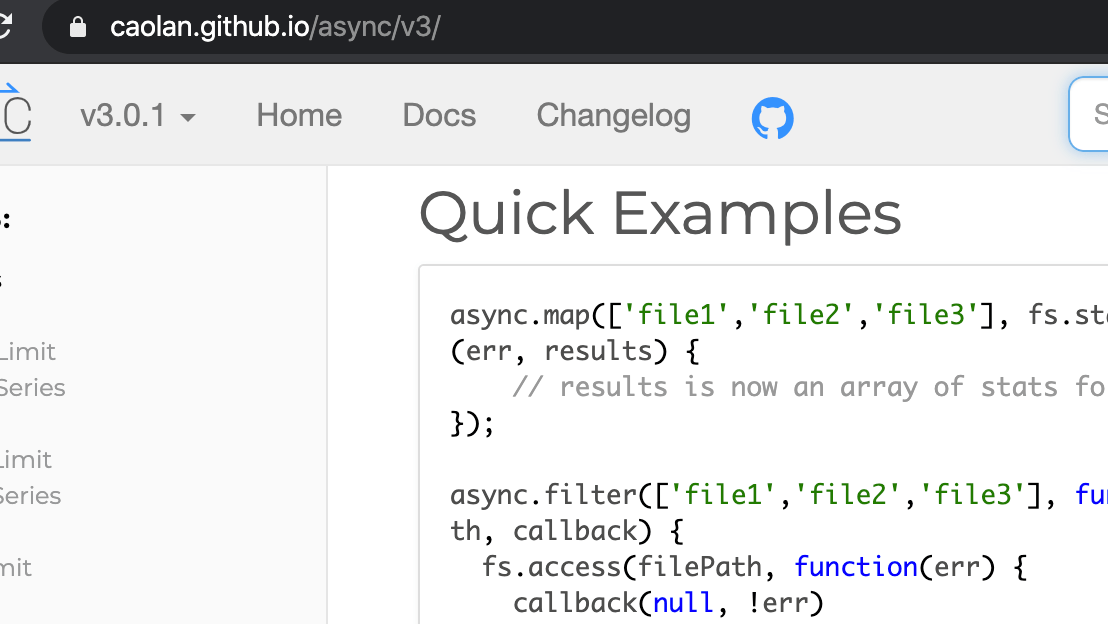Click the 'results is now an array' comment
Image resolution: width=1108 pixels, height=624 pixels.
click(x=810, y=387)
